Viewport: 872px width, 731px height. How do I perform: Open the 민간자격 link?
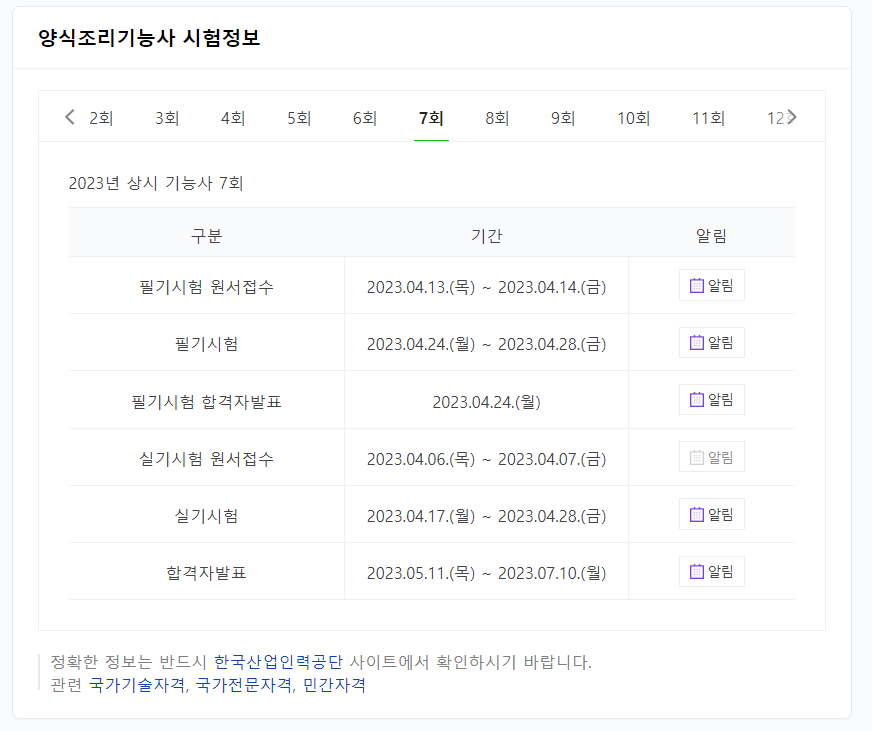point(334,685)
